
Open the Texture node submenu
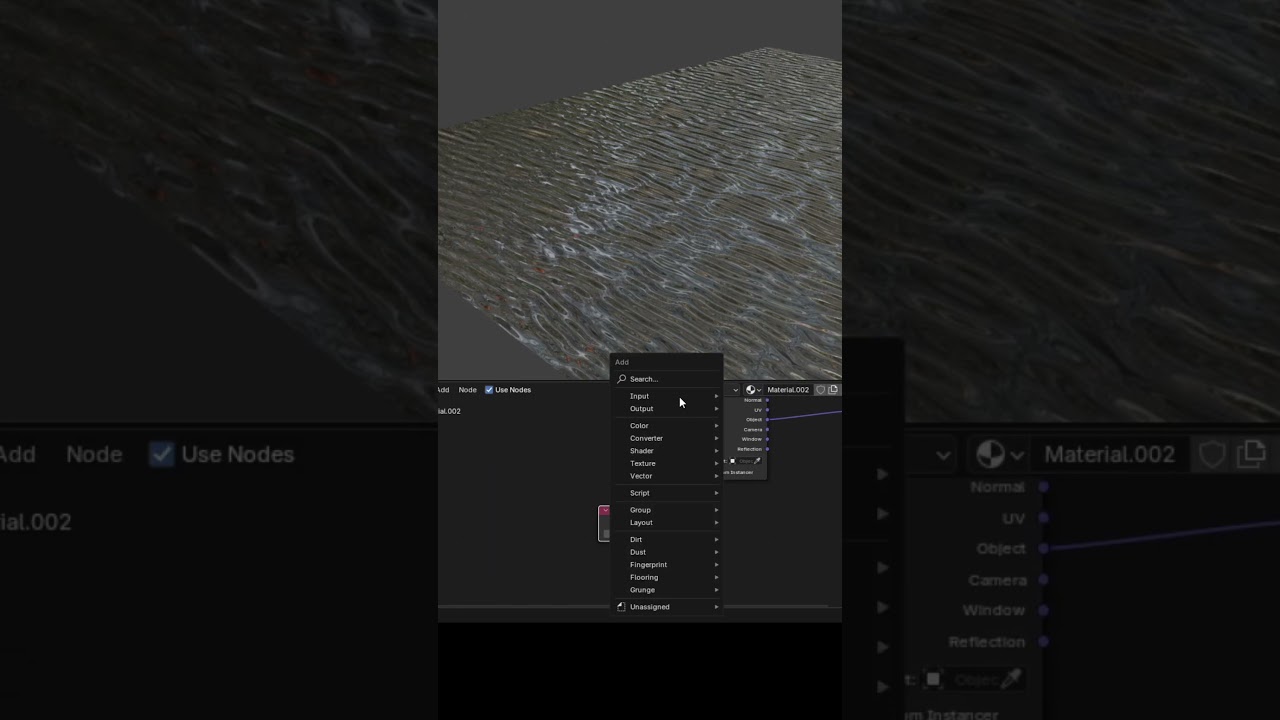tap(667, 463)
